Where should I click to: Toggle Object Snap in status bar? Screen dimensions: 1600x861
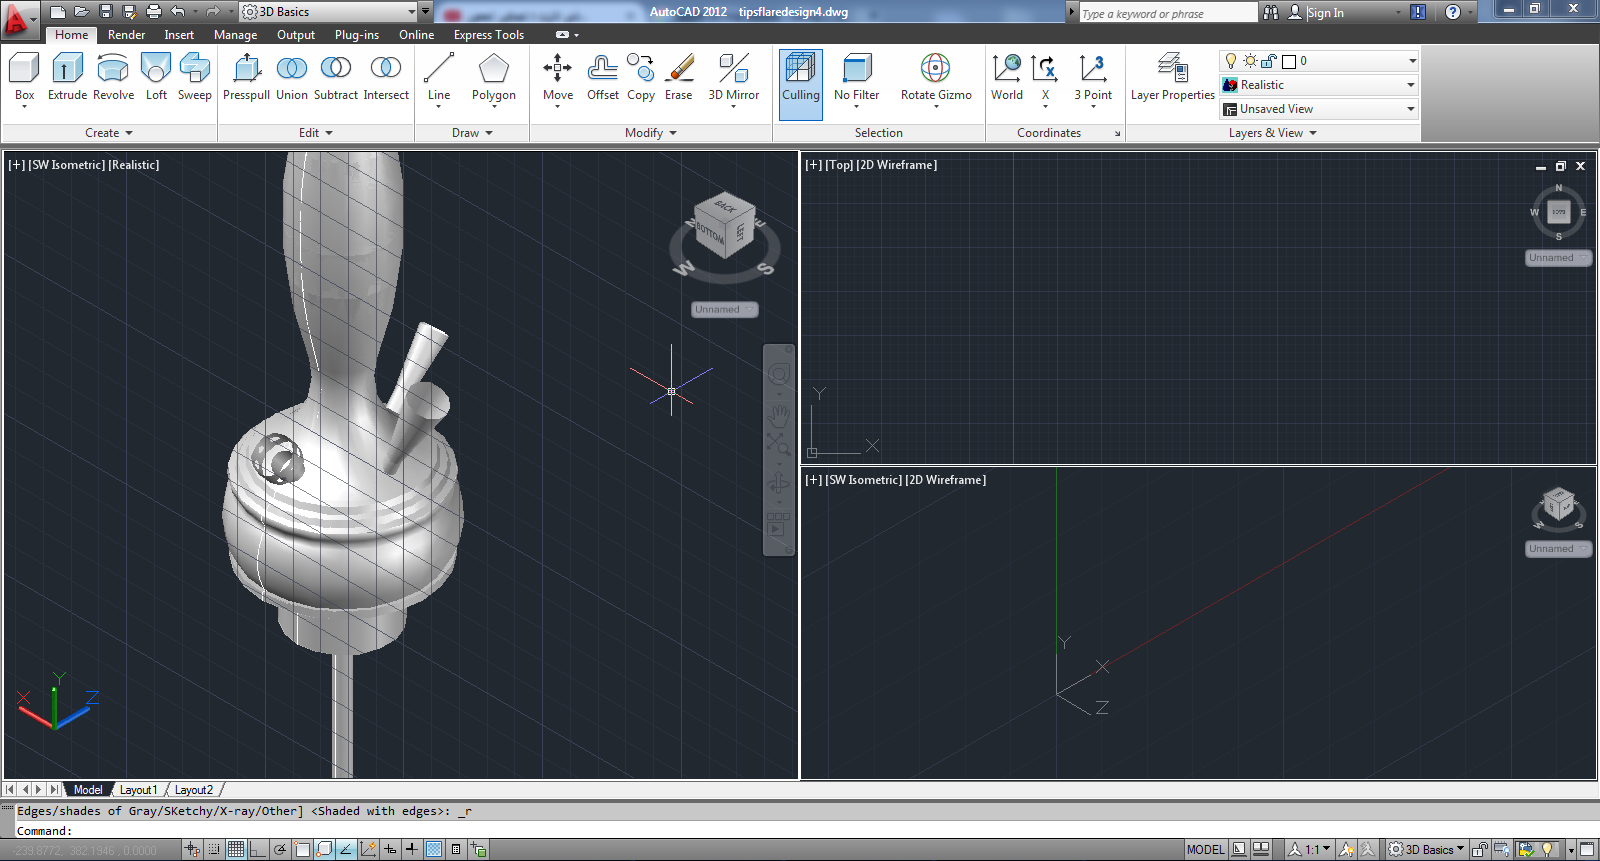tap(302, 849)
